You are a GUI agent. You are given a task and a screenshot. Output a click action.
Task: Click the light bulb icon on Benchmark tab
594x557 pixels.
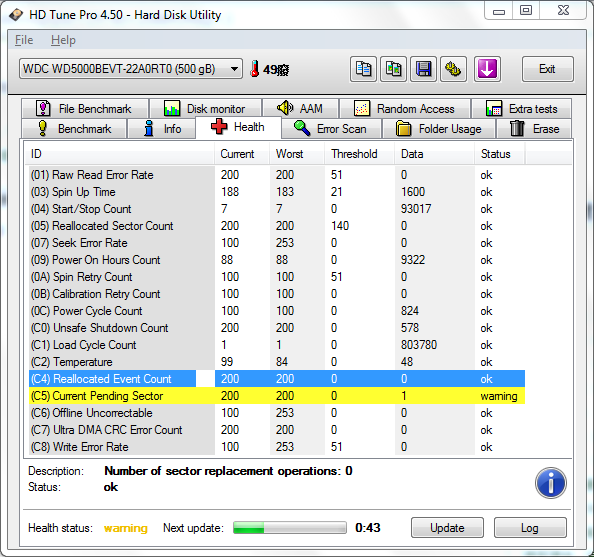[43, 128]
